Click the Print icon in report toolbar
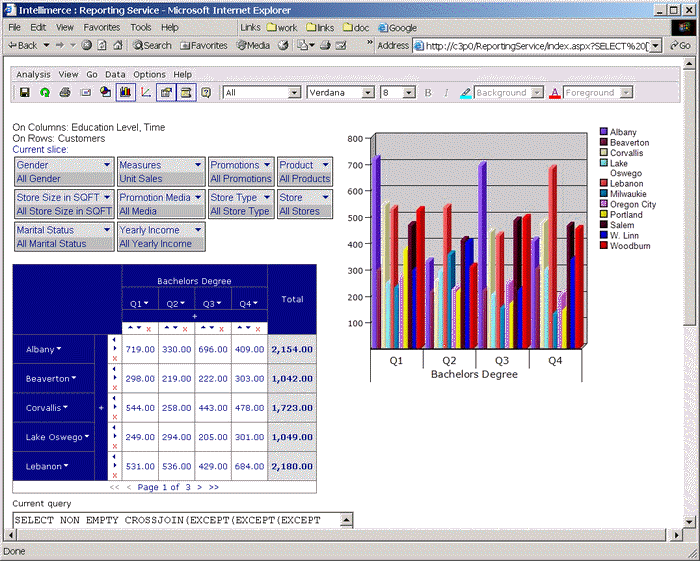 click(x=65, y=92)
